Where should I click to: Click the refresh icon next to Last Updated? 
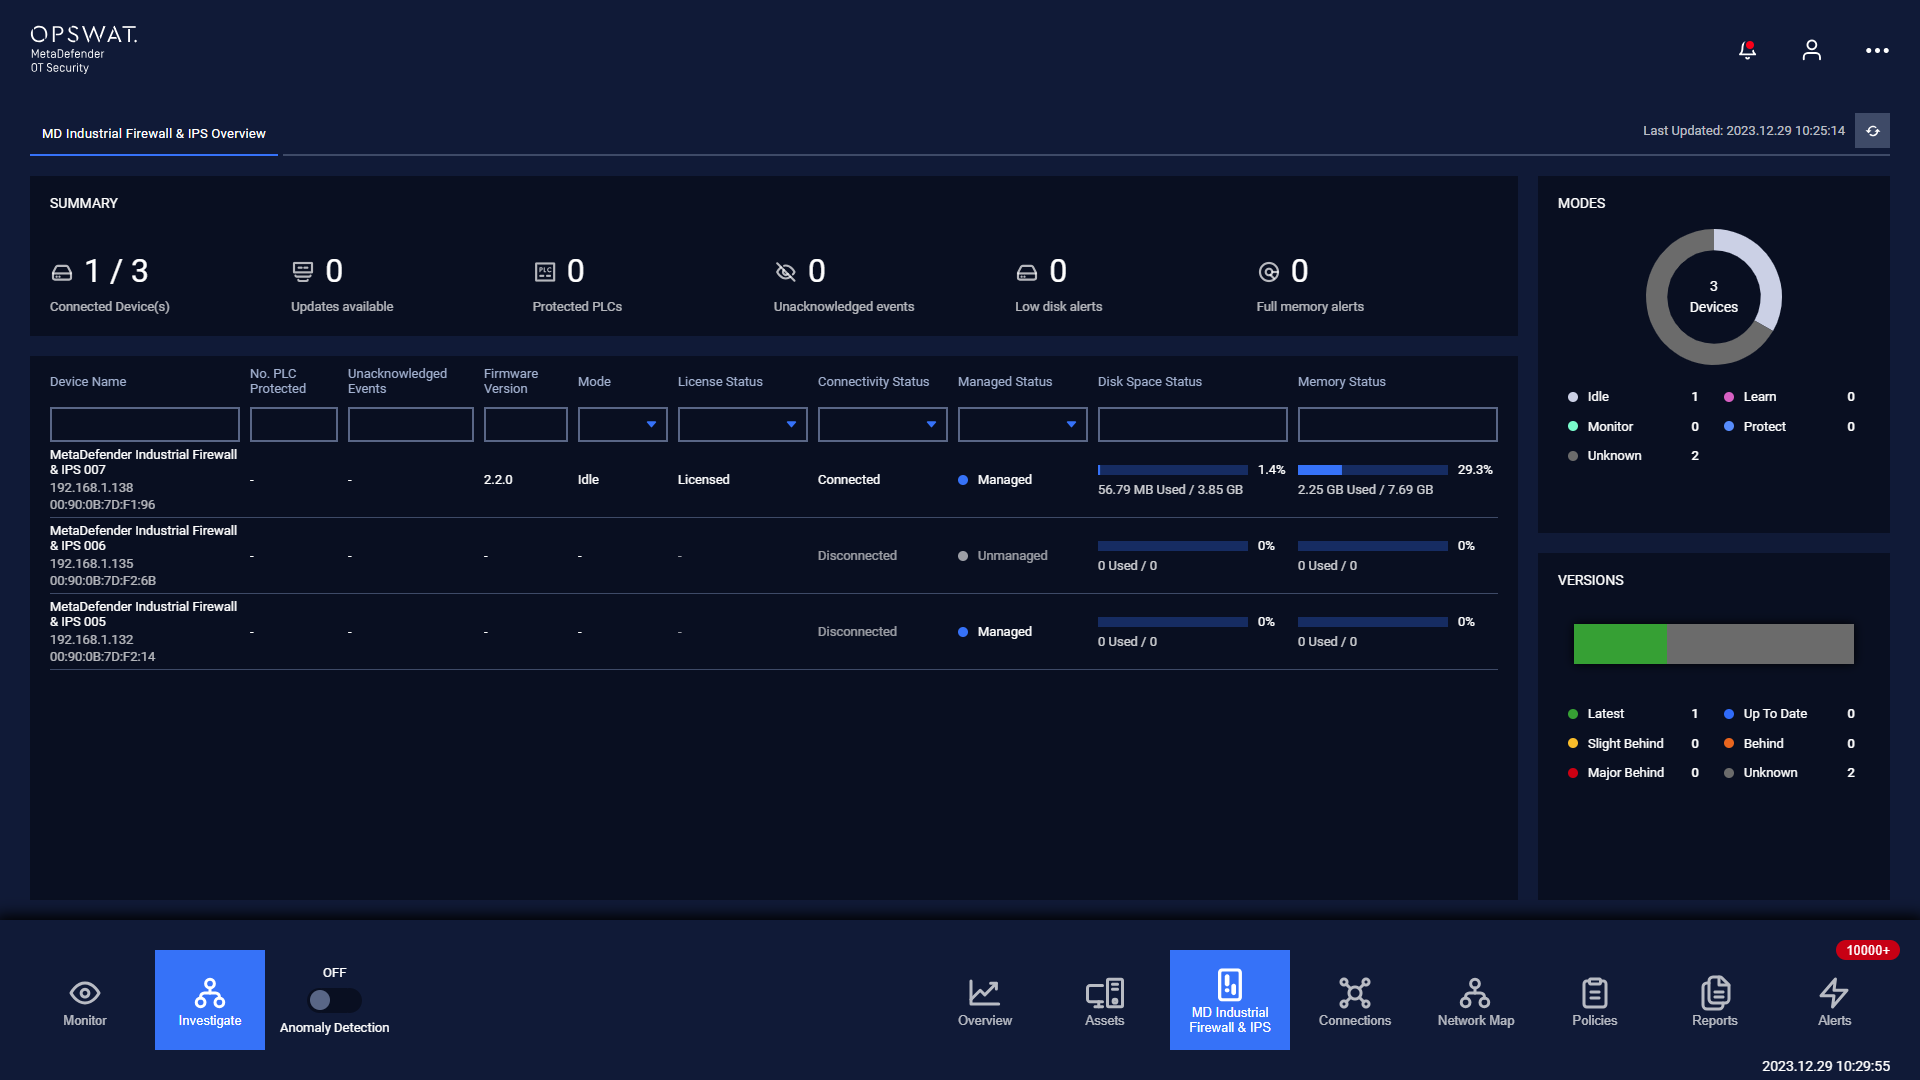[1872, 131]
